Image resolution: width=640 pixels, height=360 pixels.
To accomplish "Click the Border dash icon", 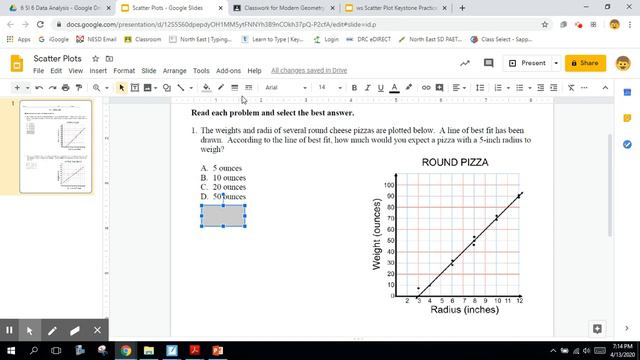I will click(x=248, y=88).
